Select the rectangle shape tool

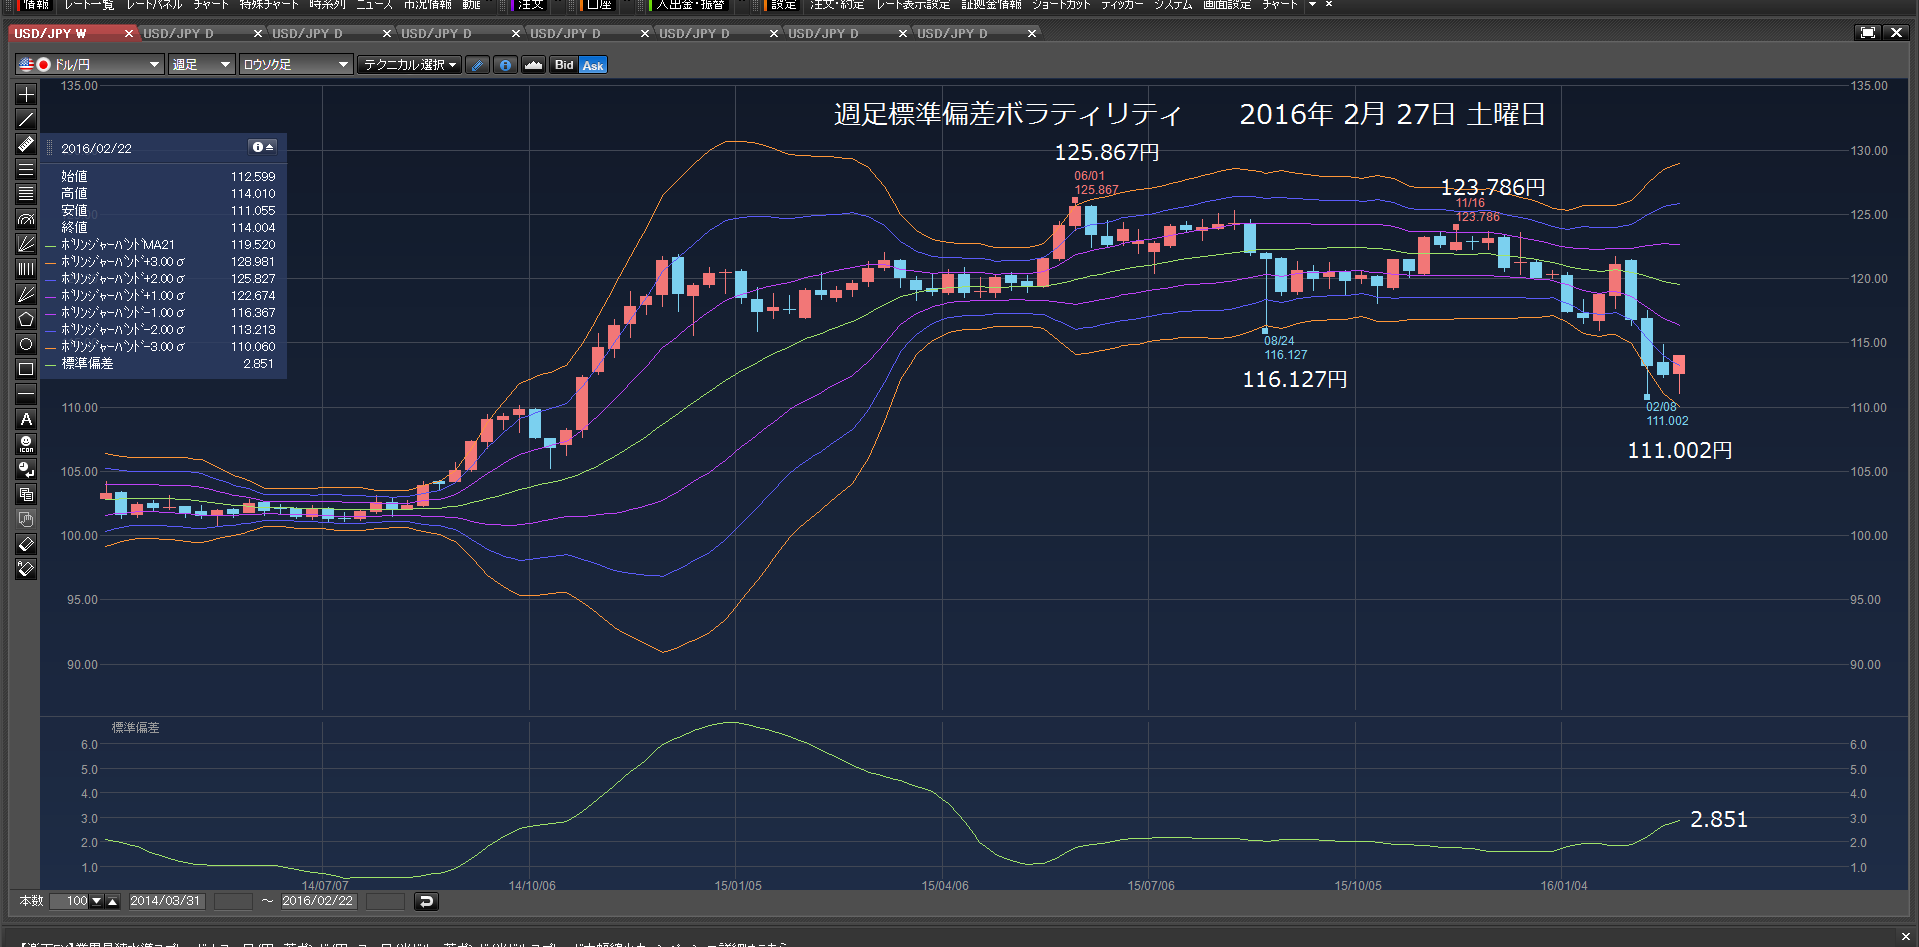[26, 369]
